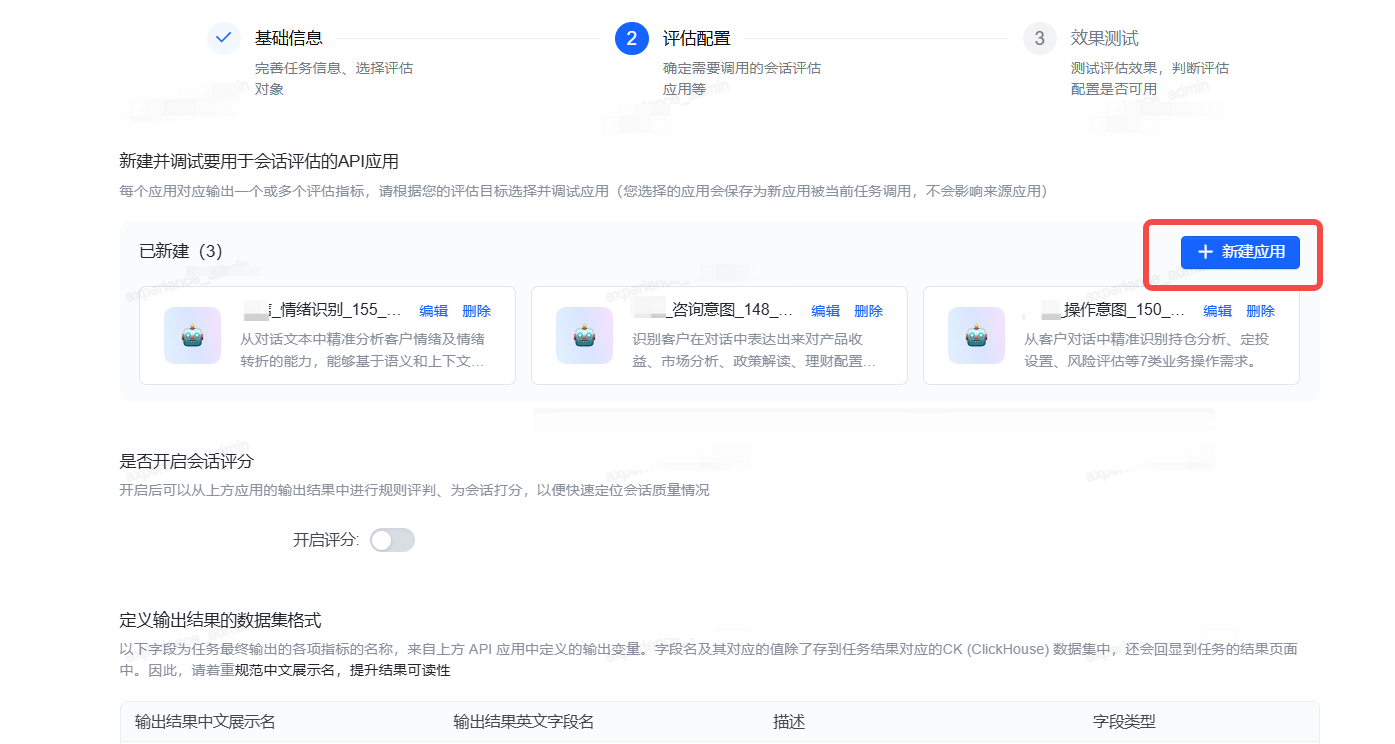The height and width of the screenshot is (744, 1395).
Task: Click the 输出结果英文字段名 column header
Action: point(524,721)
